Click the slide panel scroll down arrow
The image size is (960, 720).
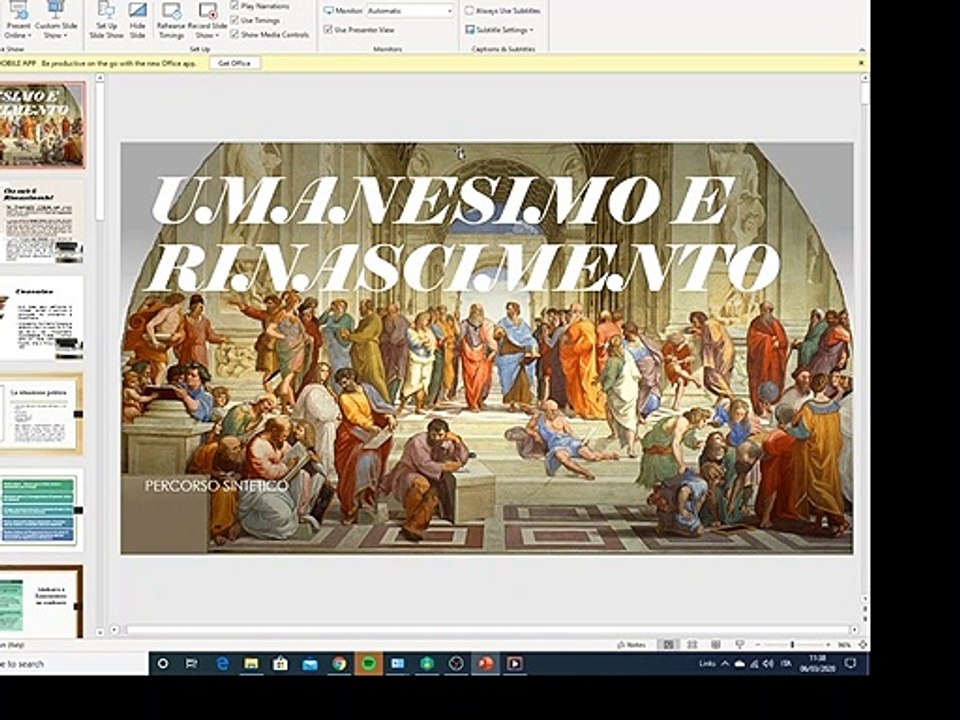coord(100,631)
